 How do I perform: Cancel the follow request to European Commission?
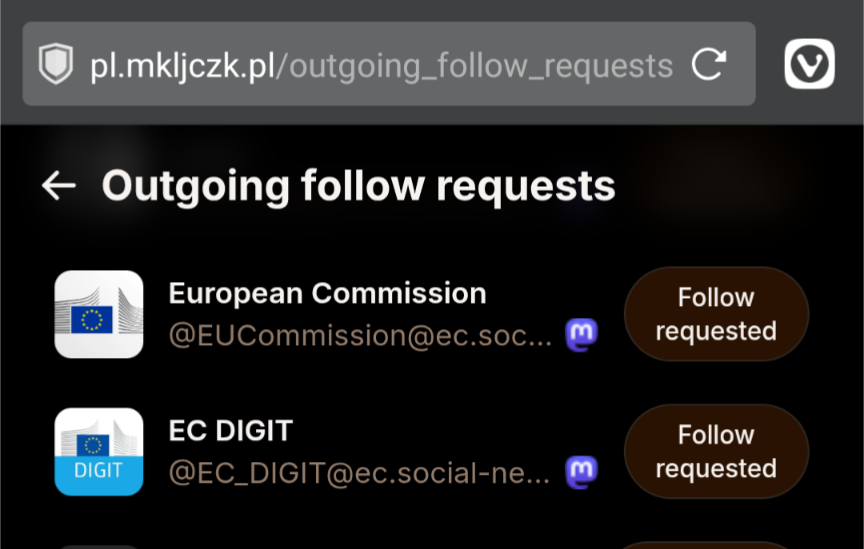tap(715, 314)
